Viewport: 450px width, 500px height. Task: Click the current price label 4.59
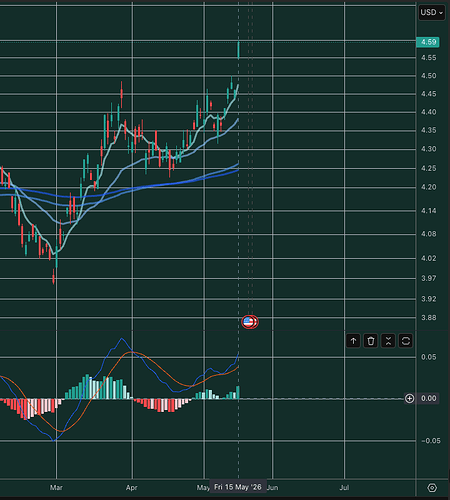pos(428,42)
